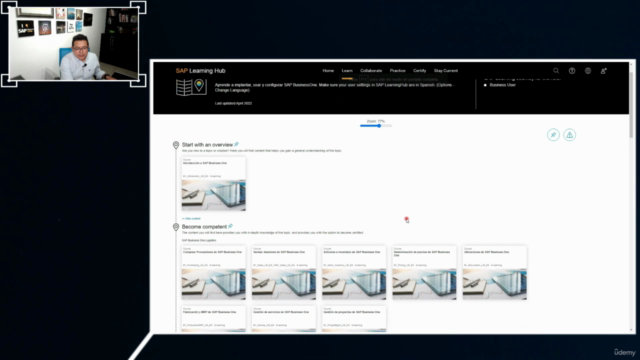Open the Gestión de proyectos course card
Image resolution: width=640 pixels, height=360 pixels.
point(354,319)
